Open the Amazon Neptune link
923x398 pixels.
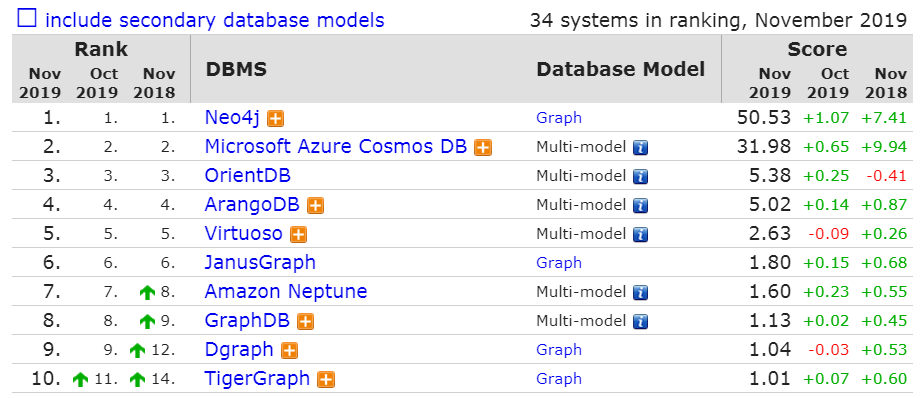[286, 291]
